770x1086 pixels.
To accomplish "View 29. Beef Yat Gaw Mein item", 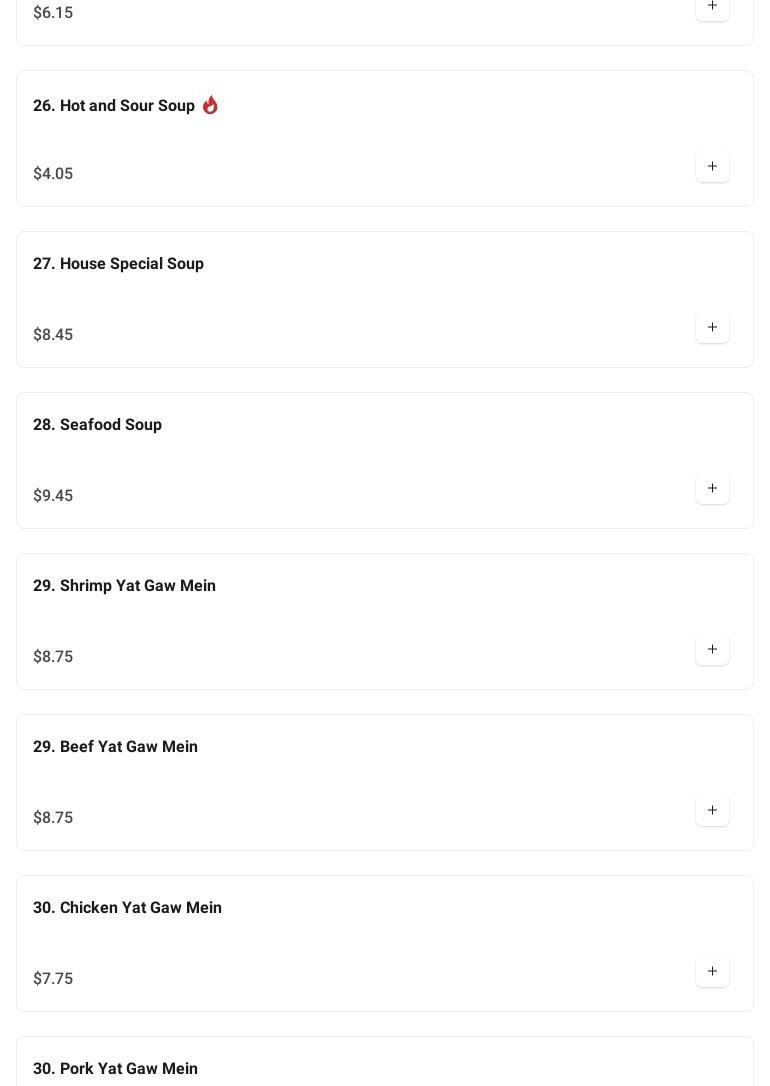I will [x=115, y=747].
